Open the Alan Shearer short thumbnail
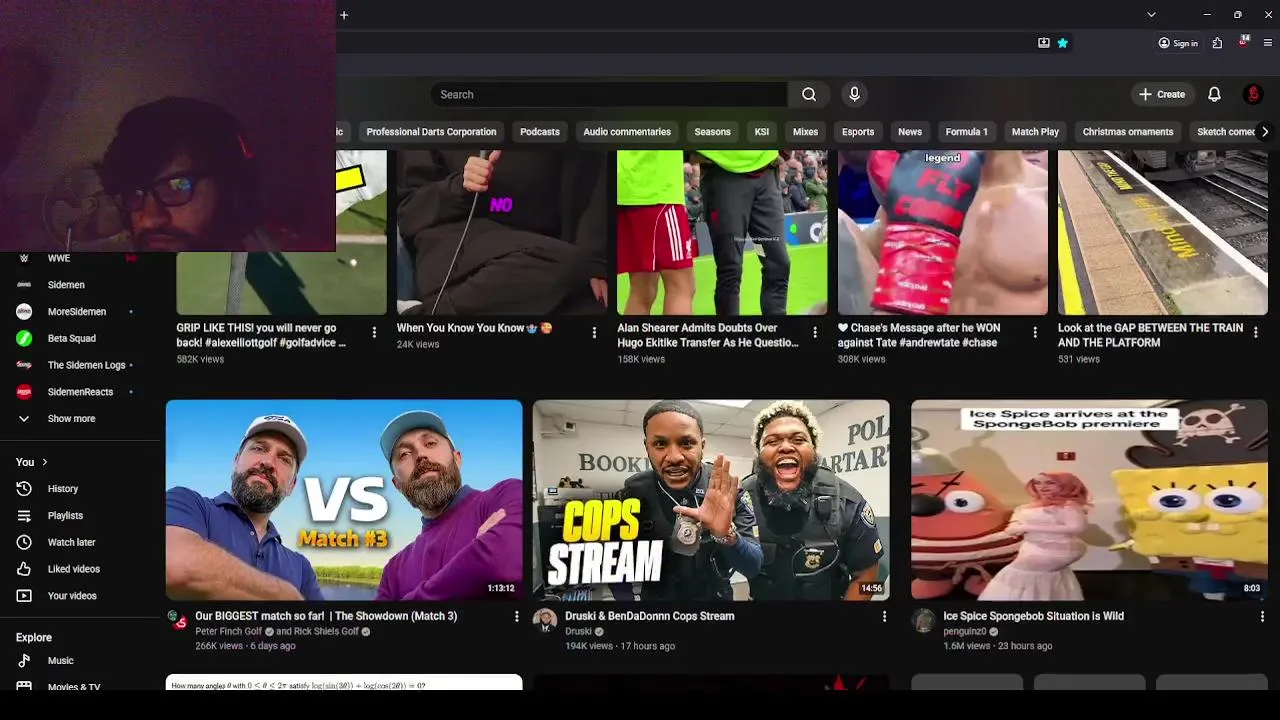The image size is (1280, 720). [722, 232]
